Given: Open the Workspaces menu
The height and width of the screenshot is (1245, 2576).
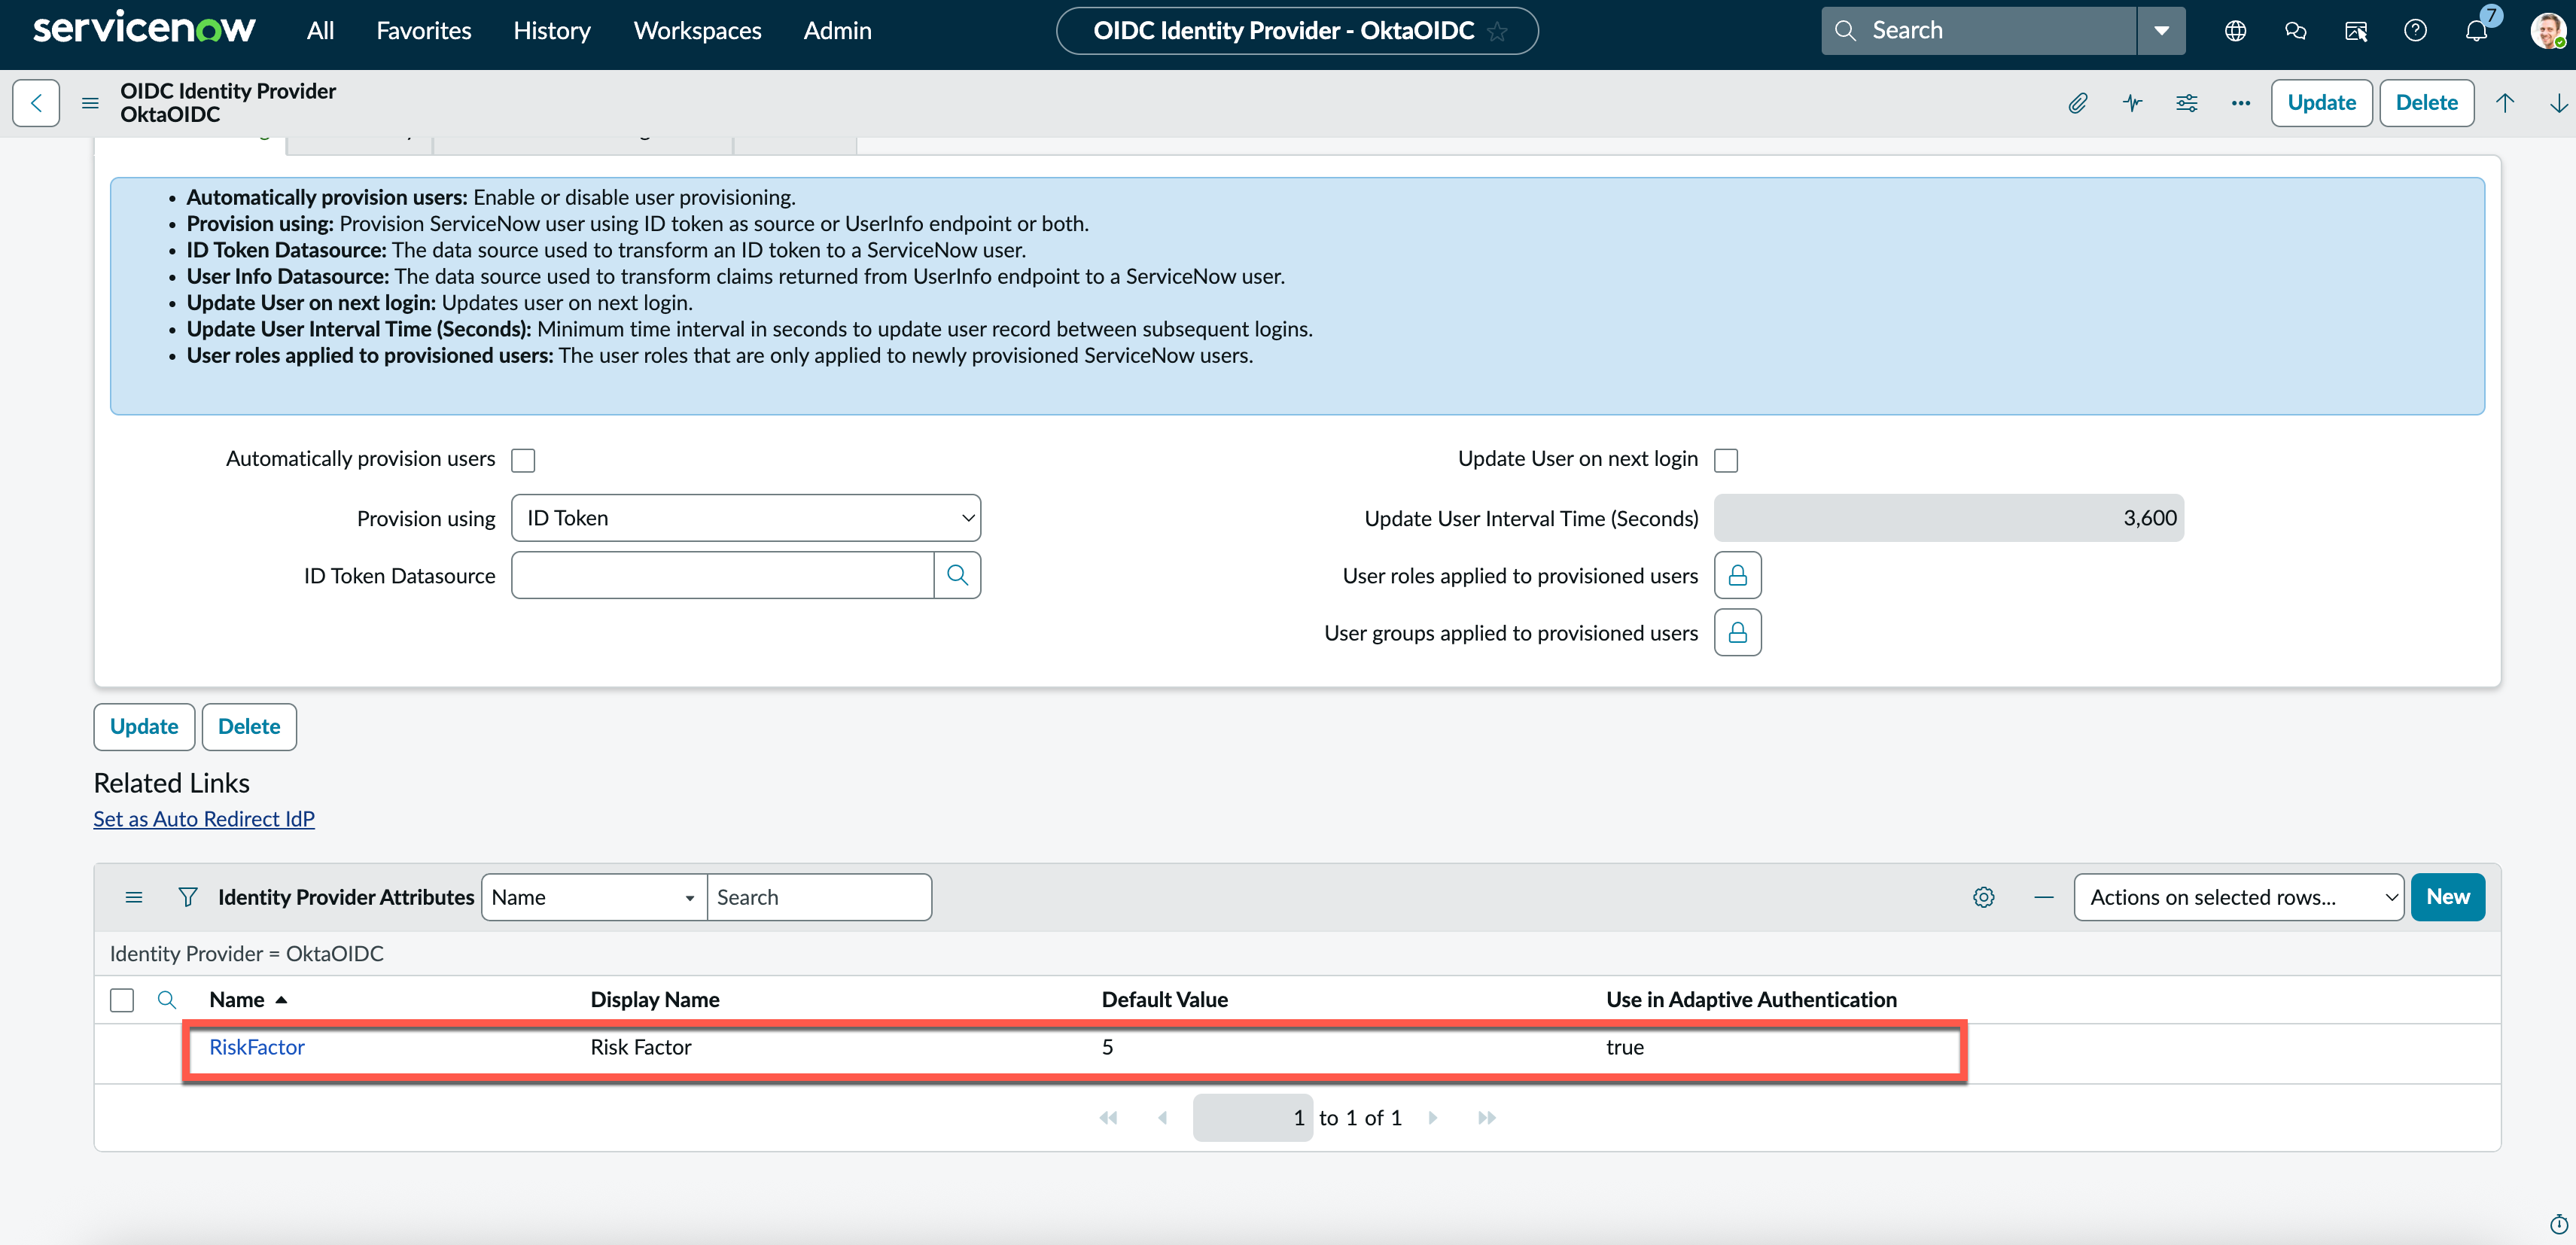Looking at the screenshot, I should click(x=697, y=31).
